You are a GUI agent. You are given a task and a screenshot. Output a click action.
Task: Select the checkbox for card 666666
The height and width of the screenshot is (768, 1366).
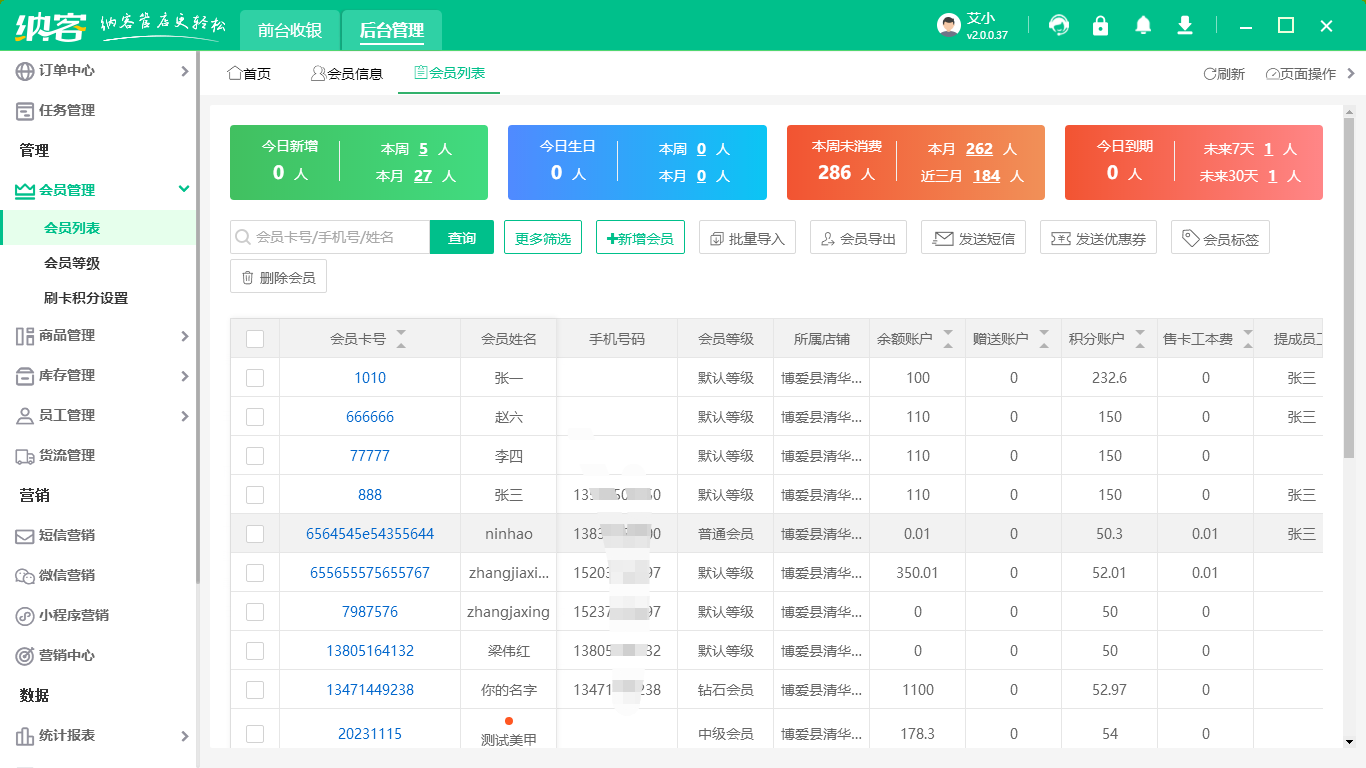pyautogui.click(x=255, y=417)
